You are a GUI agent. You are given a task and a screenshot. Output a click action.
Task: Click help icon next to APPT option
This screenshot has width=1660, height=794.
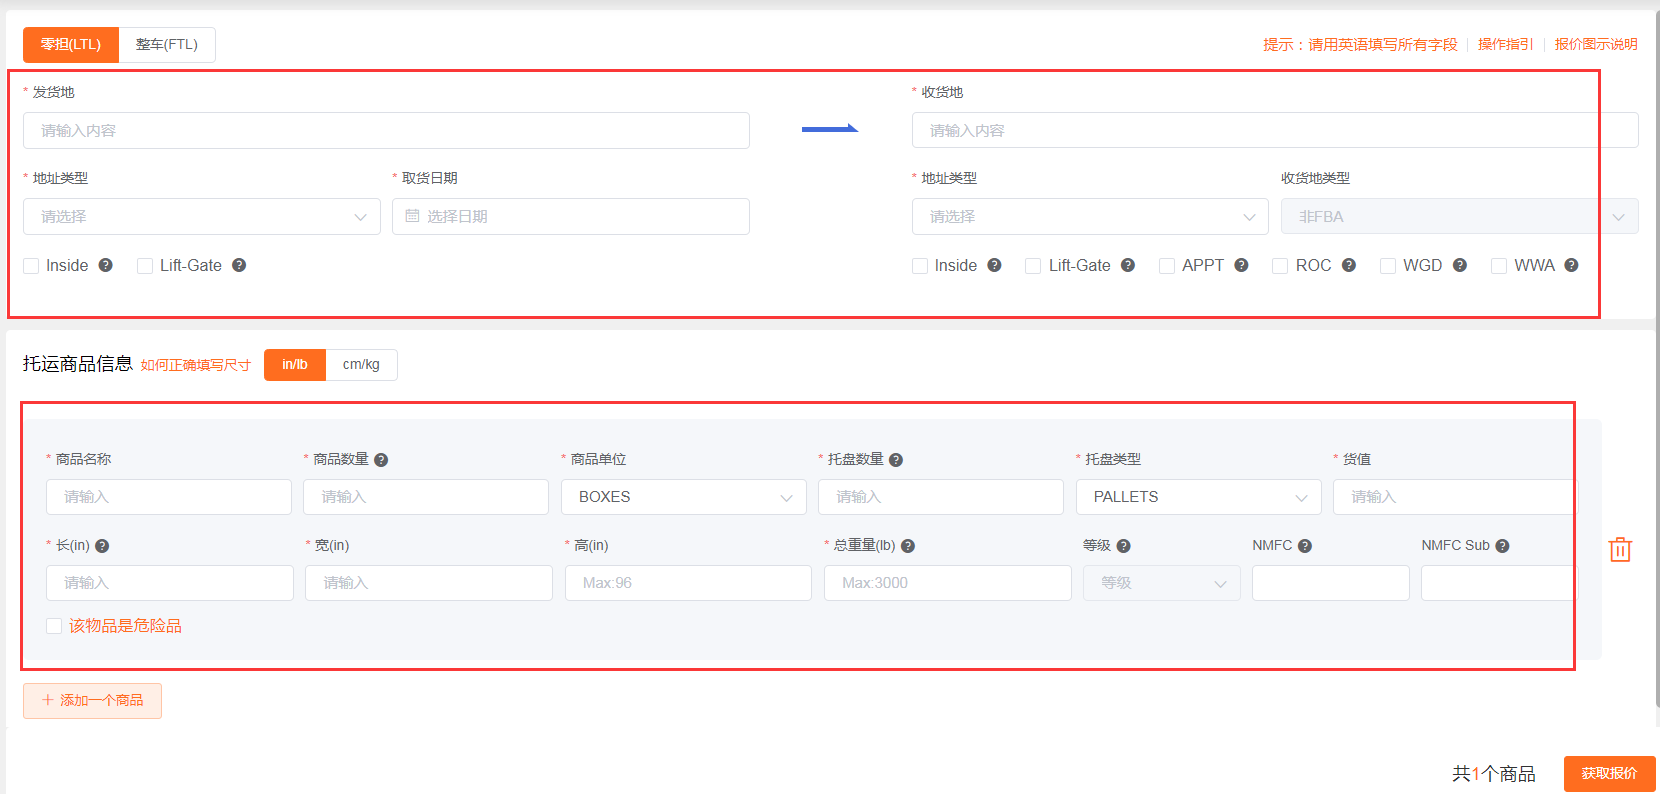[x=1241, y=265]
